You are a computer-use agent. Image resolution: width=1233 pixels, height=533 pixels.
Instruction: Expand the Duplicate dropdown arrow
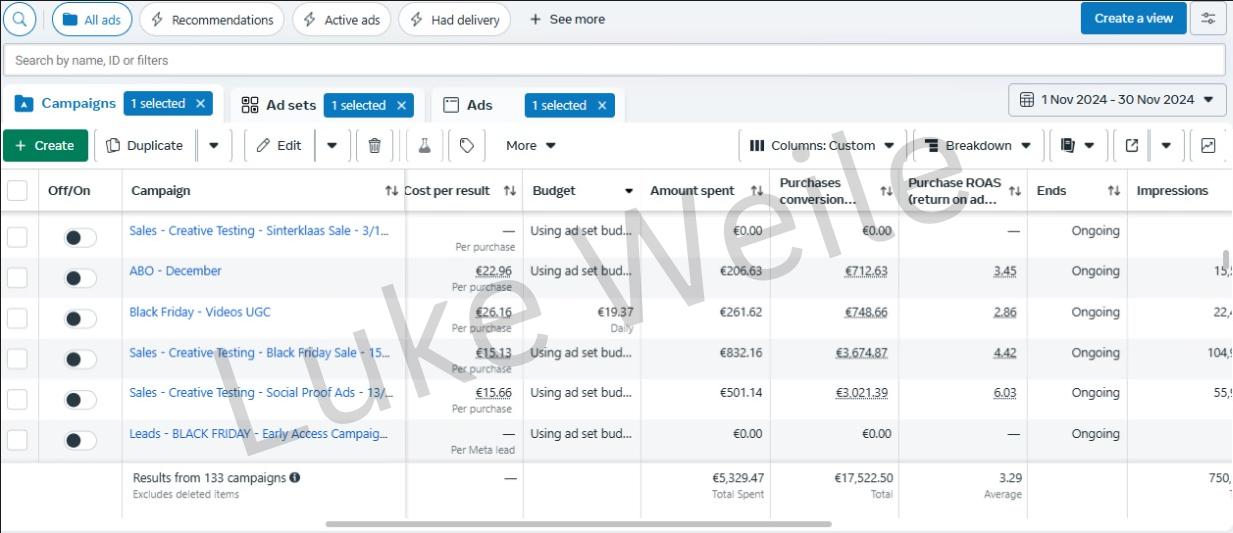click(214, 145)
